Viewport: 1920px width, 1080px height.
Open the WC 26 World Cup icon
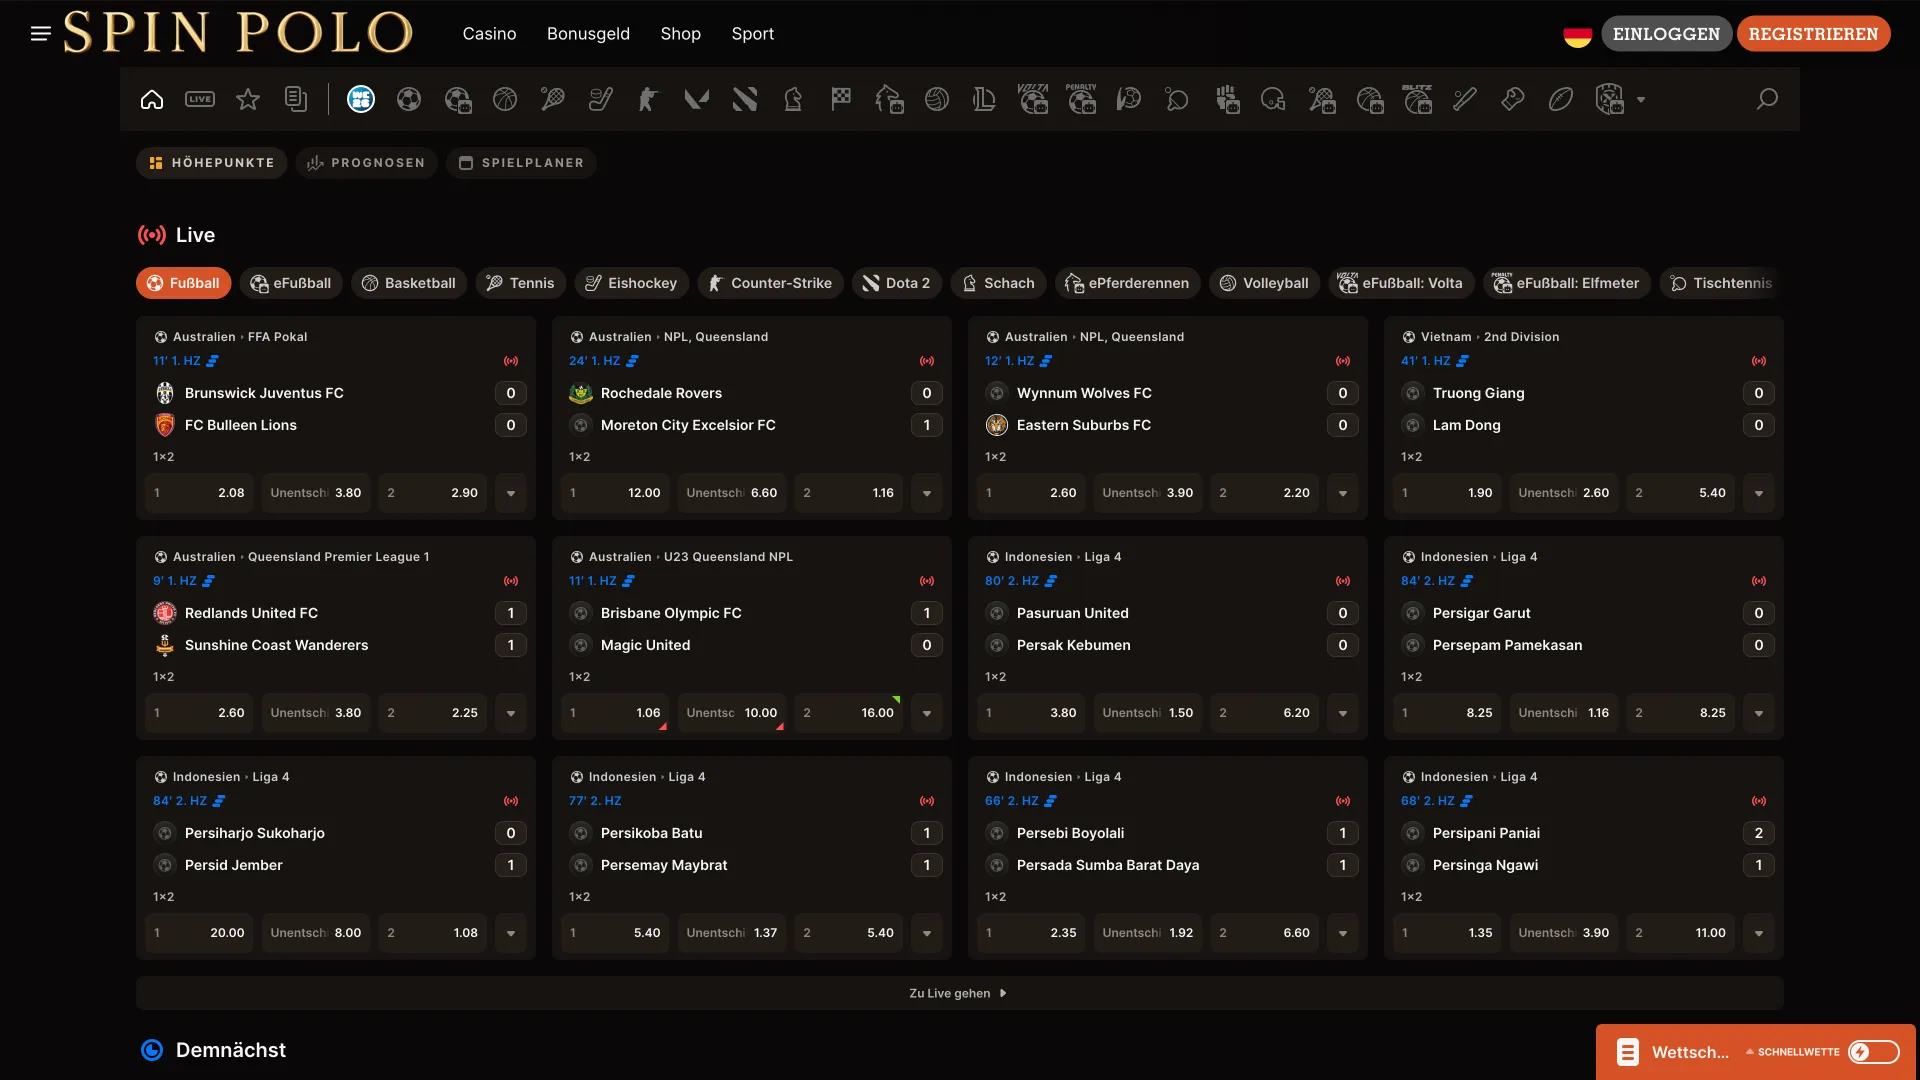(x=361, y=99)
